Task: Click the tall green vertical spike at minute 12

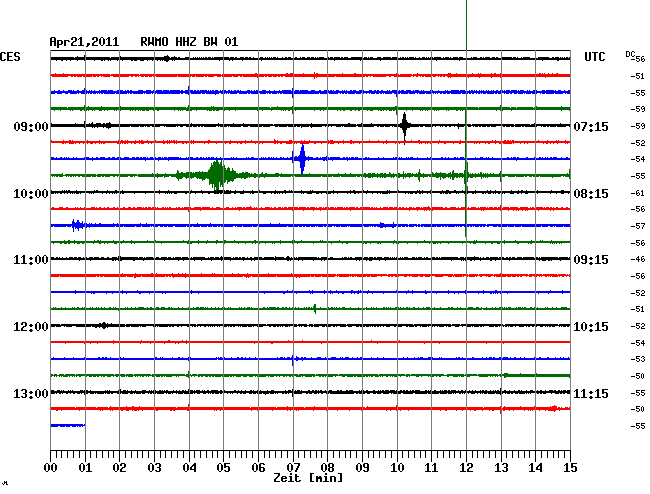Action: (x=466, y=118)
